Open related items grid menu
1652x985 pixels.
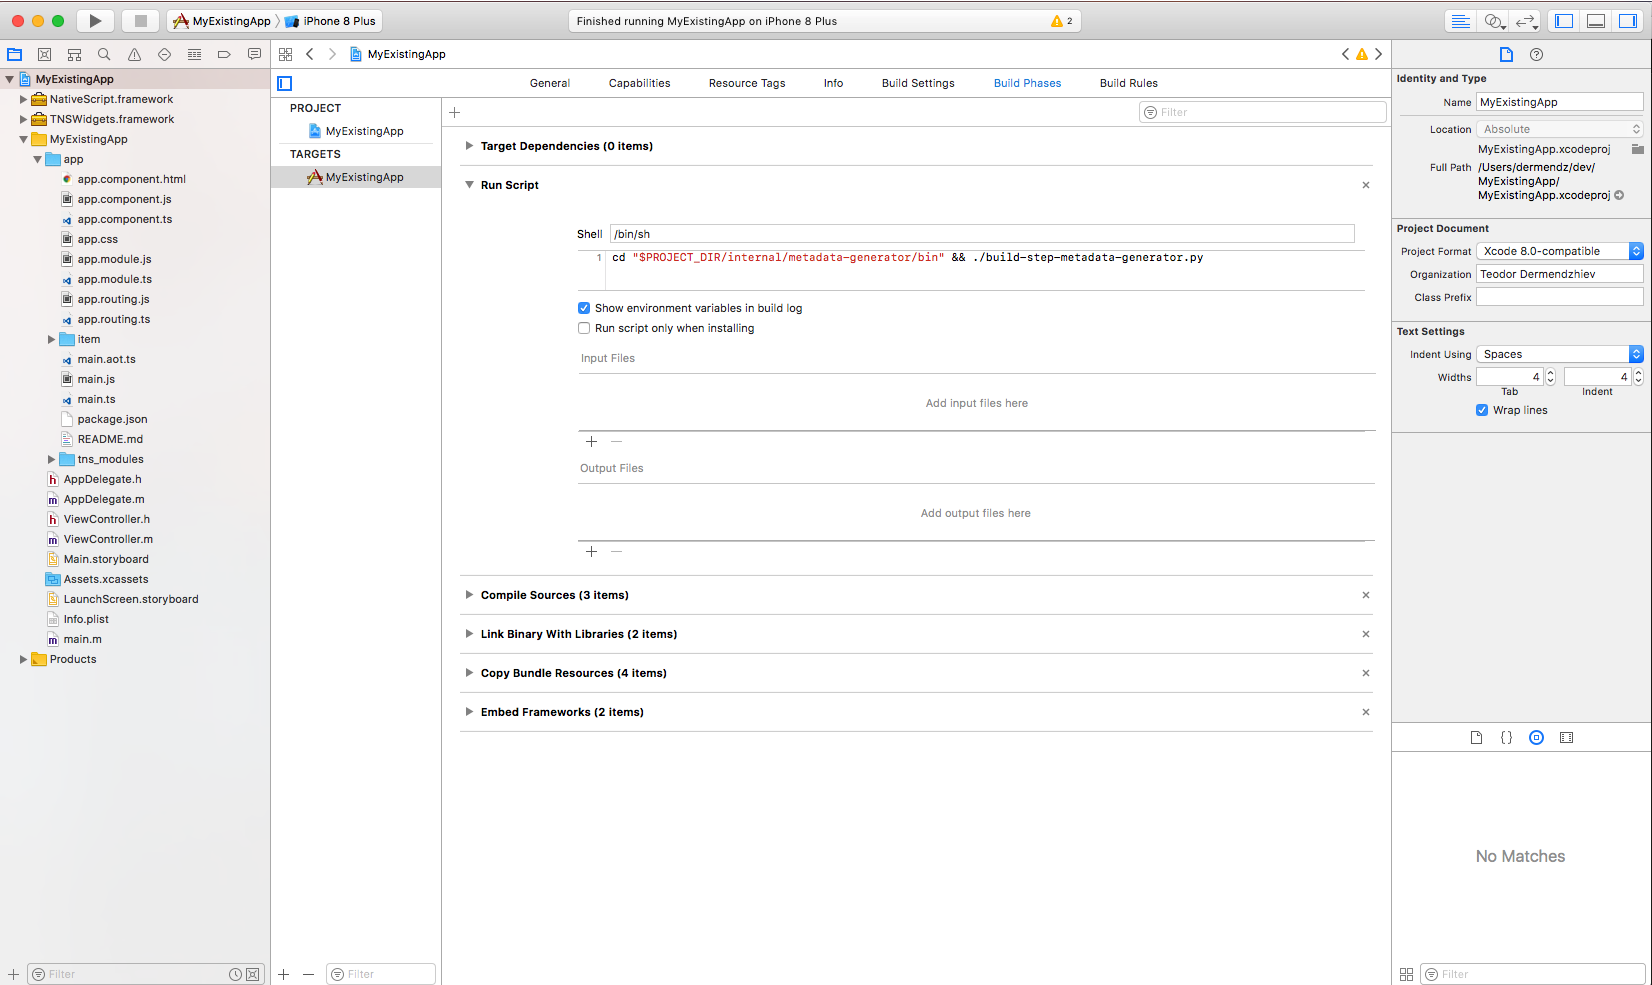[286, 54]
